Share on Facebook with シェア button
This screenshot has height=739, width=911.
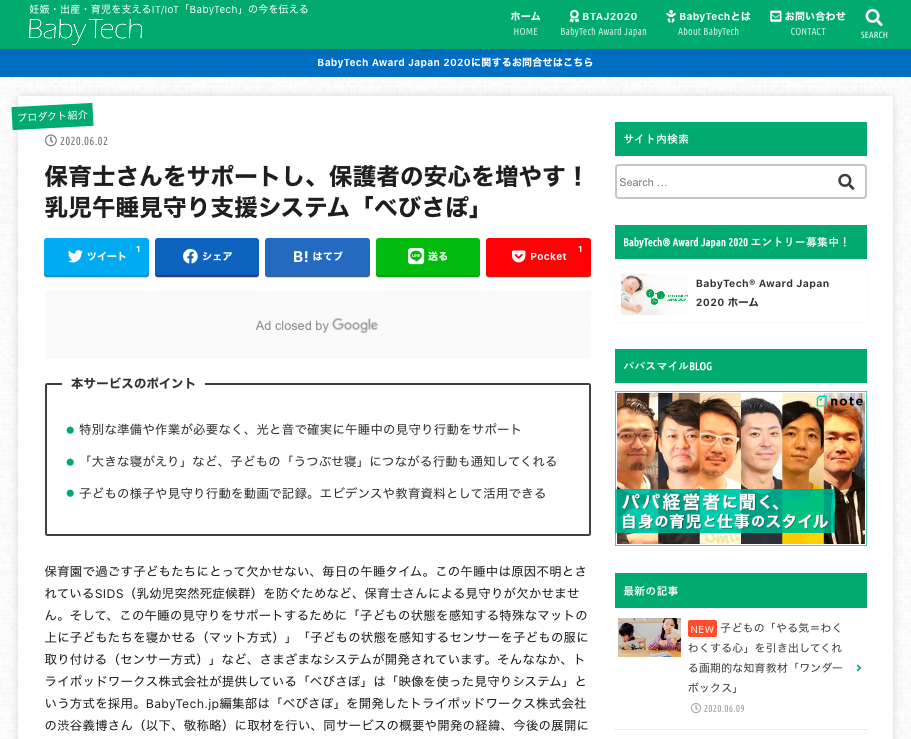(207, 256)
